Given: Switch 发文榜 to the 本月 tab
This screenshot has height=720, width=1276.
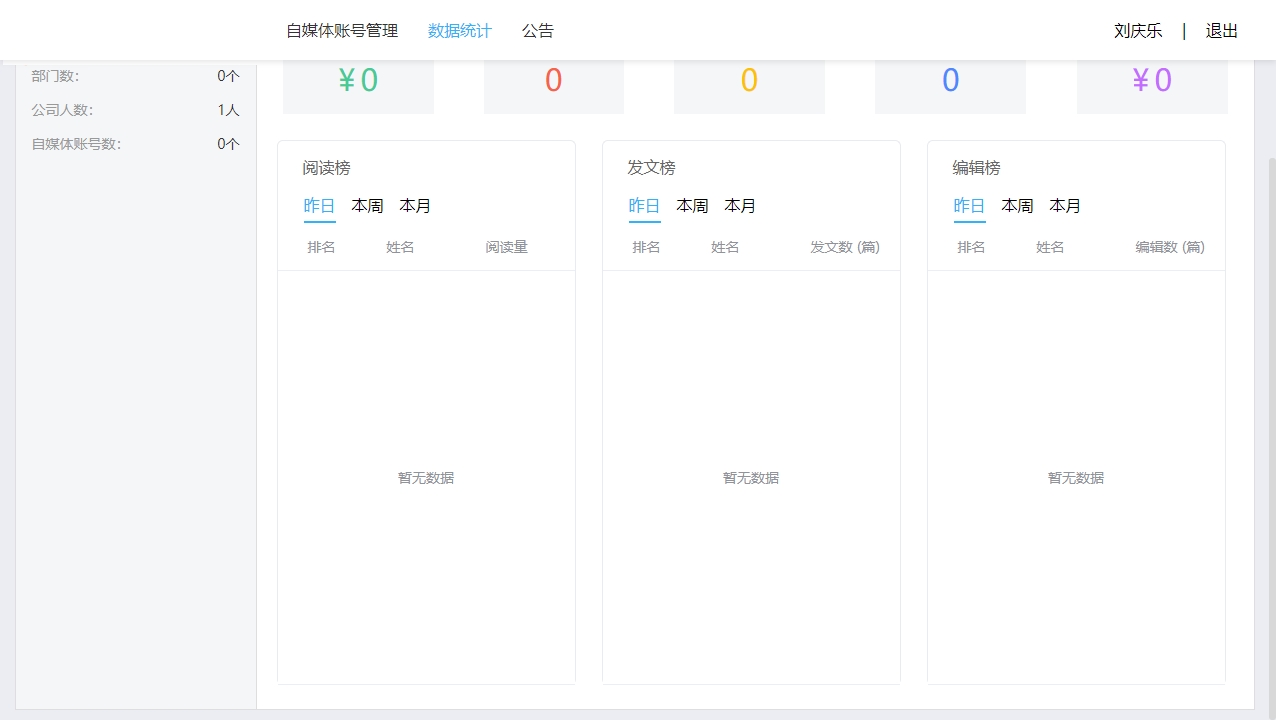Looking at the screenshot, I should (x=740, y=206).
